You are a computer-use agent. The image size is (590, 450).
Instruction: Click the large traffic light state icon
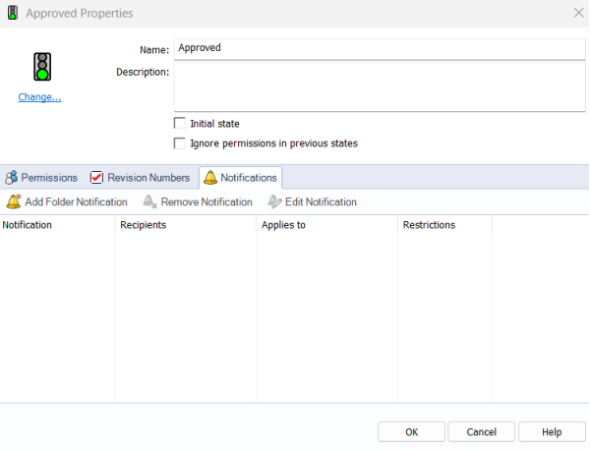[x=42, y=67]
